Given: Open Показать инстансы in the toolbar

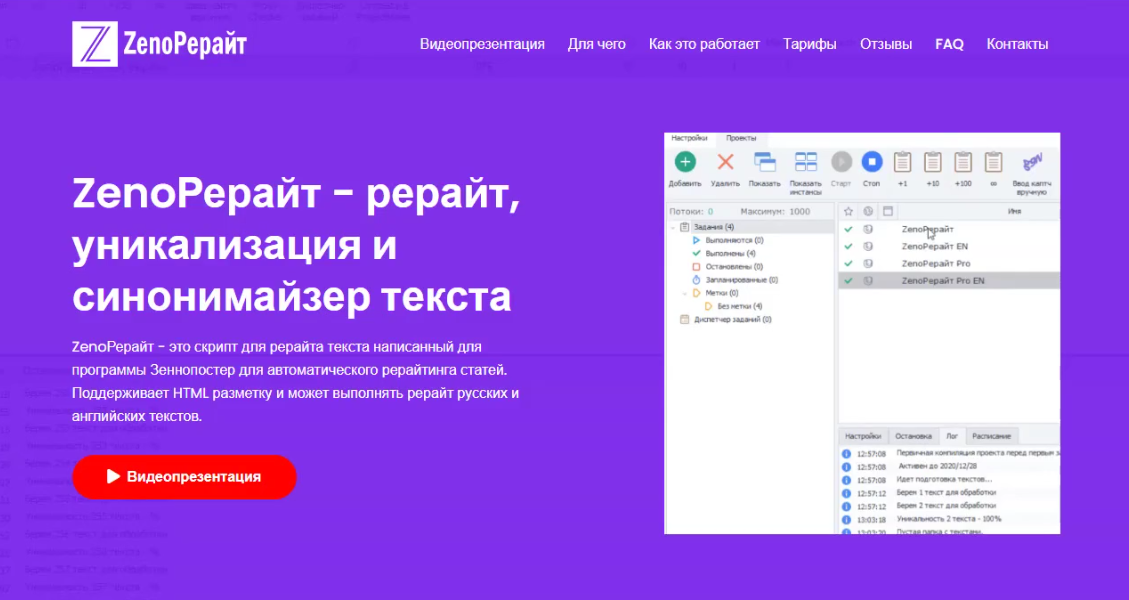Looking at the screenshot, I should [x=805, y=162].
